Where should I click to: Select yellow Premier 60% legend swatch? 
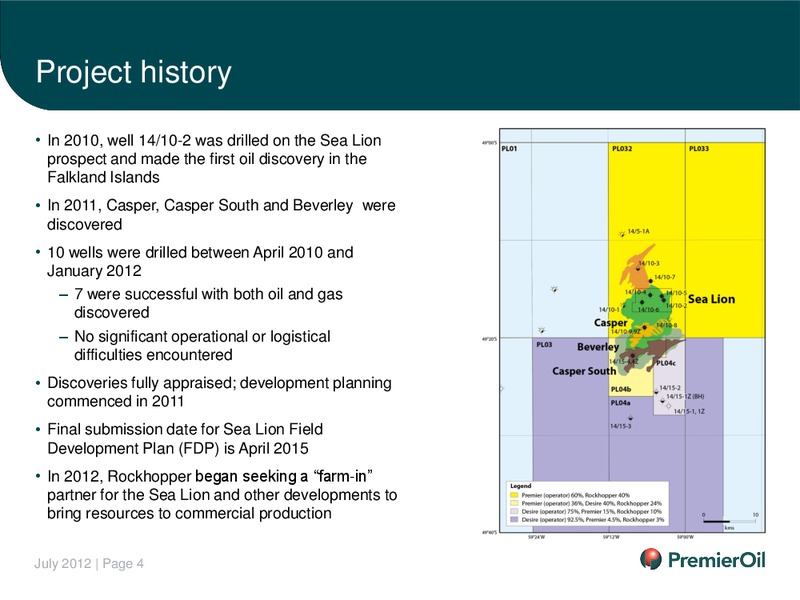coord(514,495)
